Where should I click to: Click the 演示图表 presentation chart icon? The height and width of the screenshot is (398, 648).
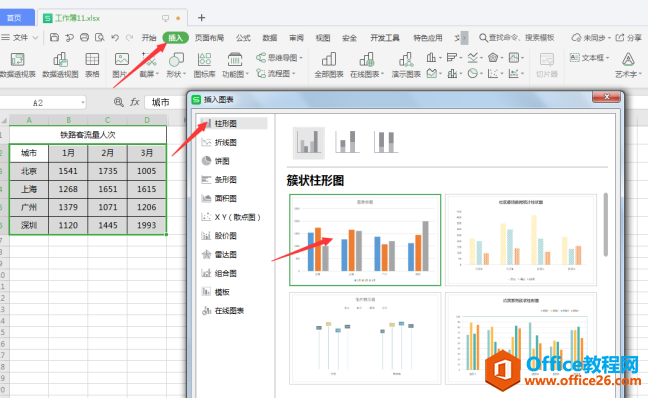coord(406,65)
